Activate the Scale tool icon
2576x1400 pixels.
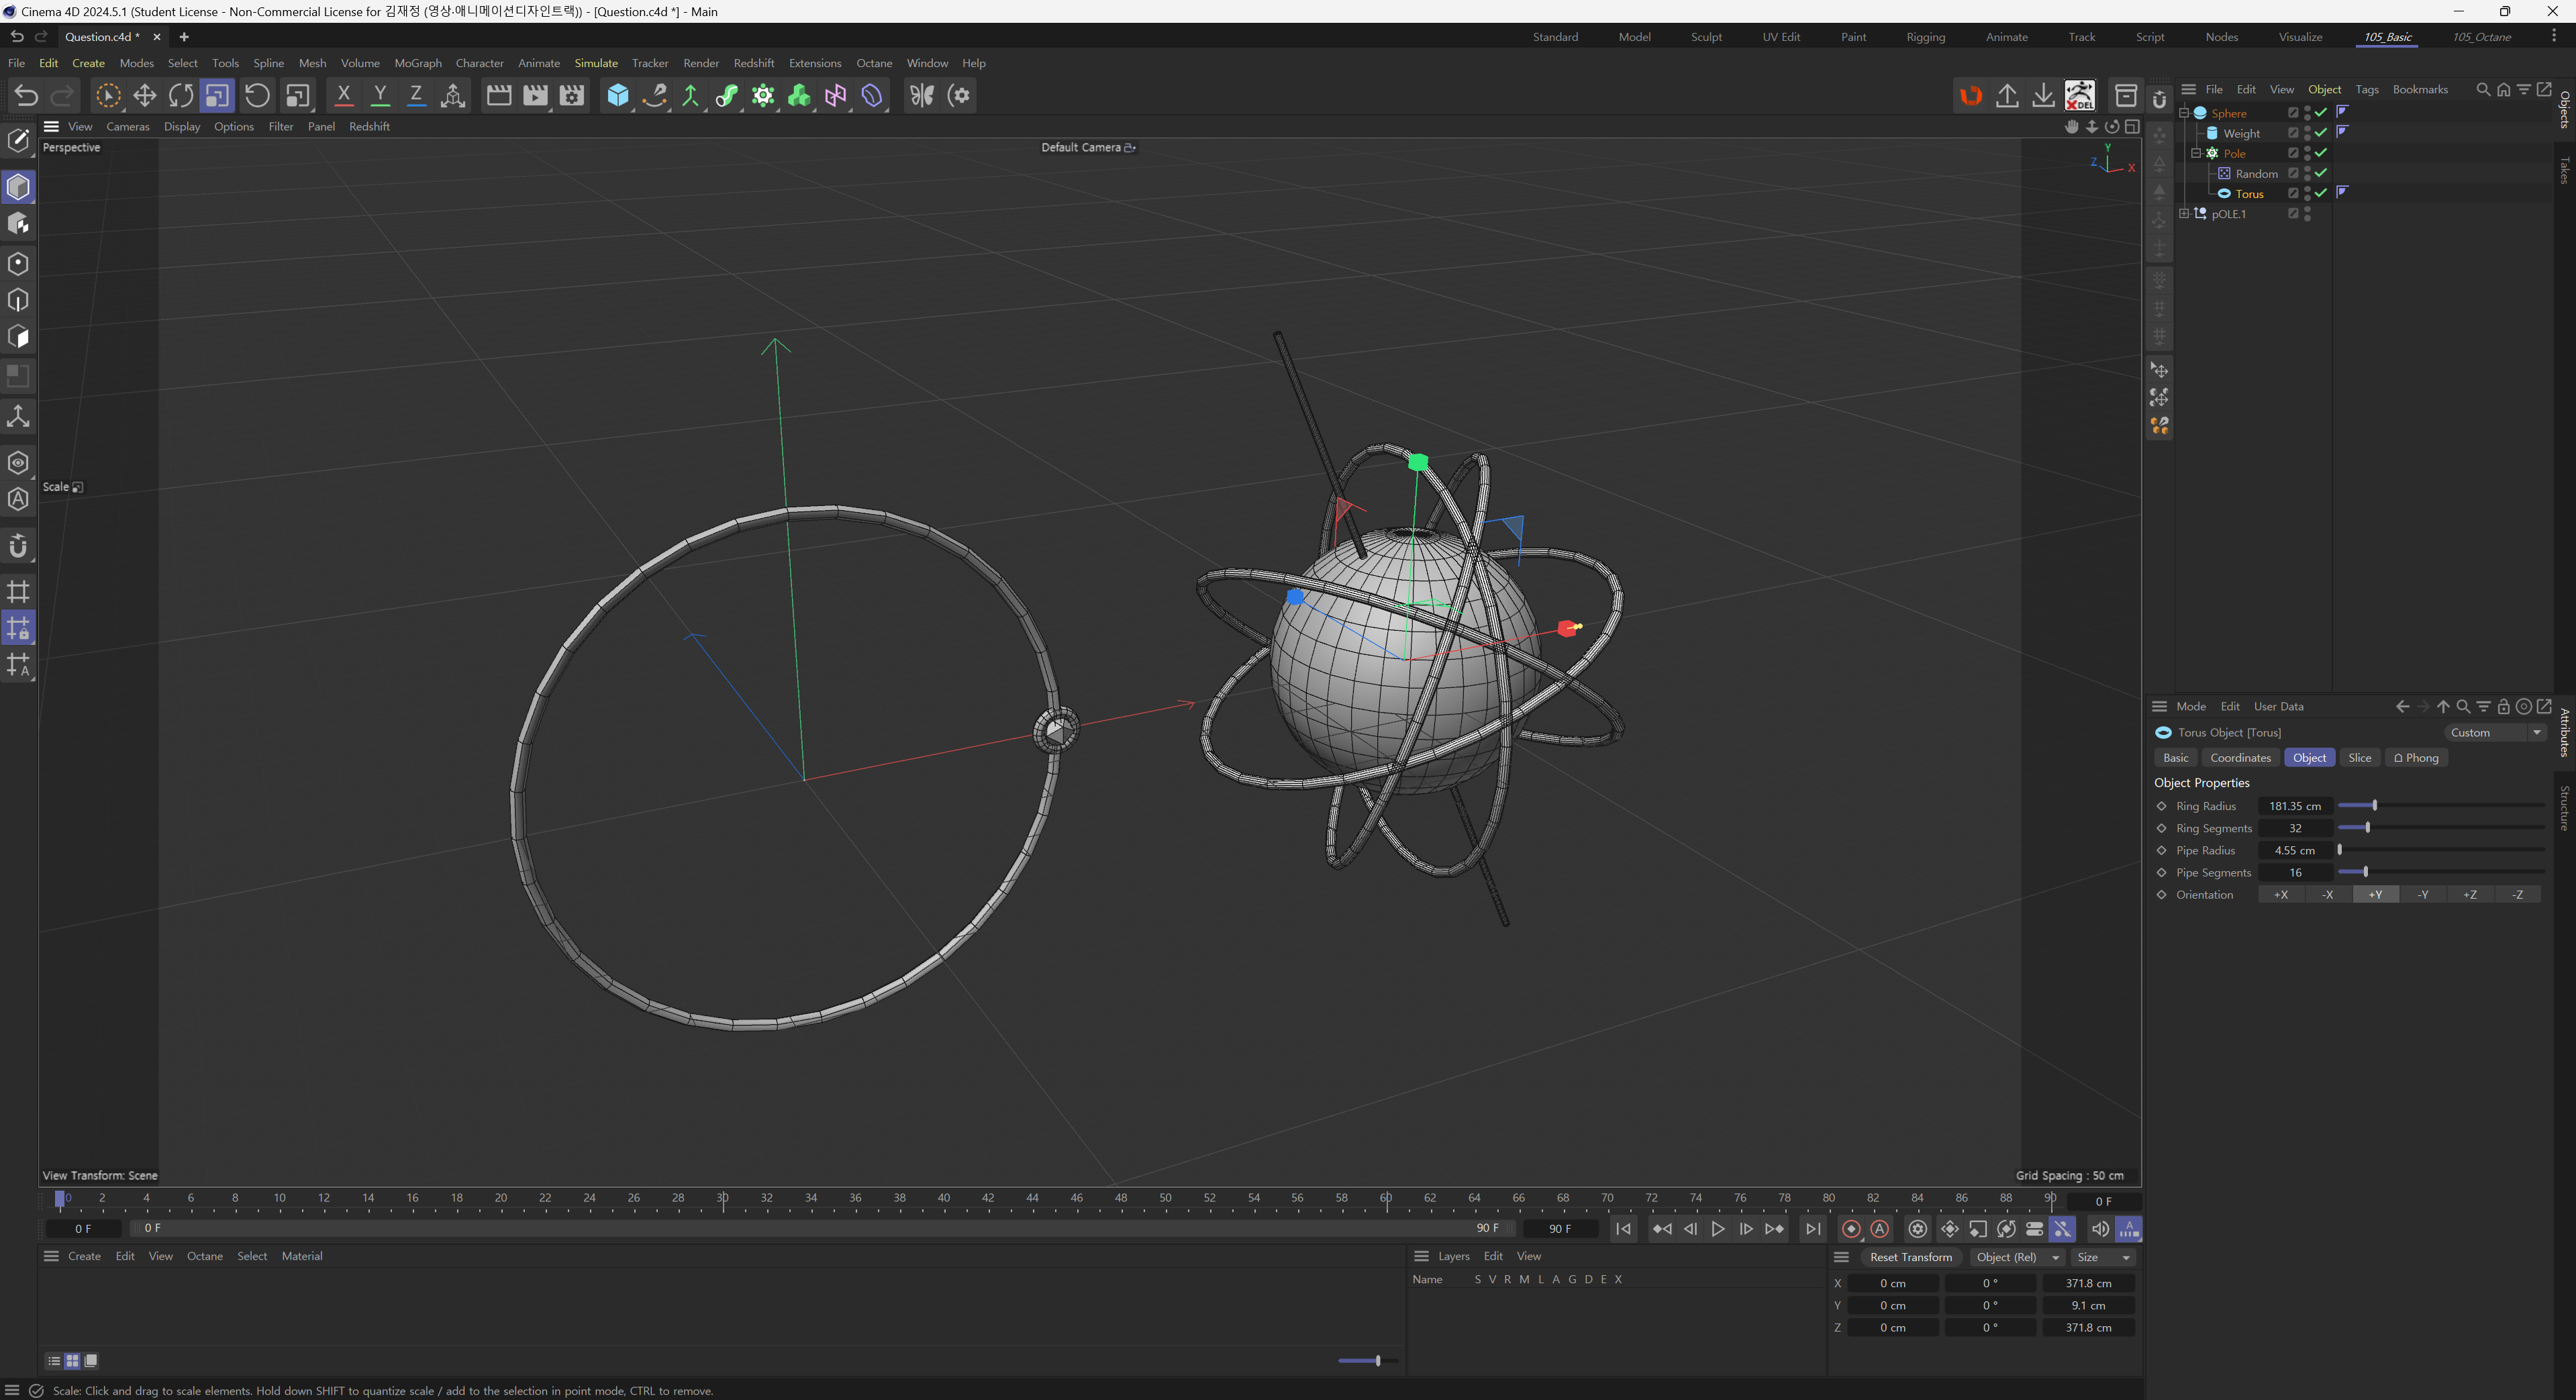(x=217, y=96)
